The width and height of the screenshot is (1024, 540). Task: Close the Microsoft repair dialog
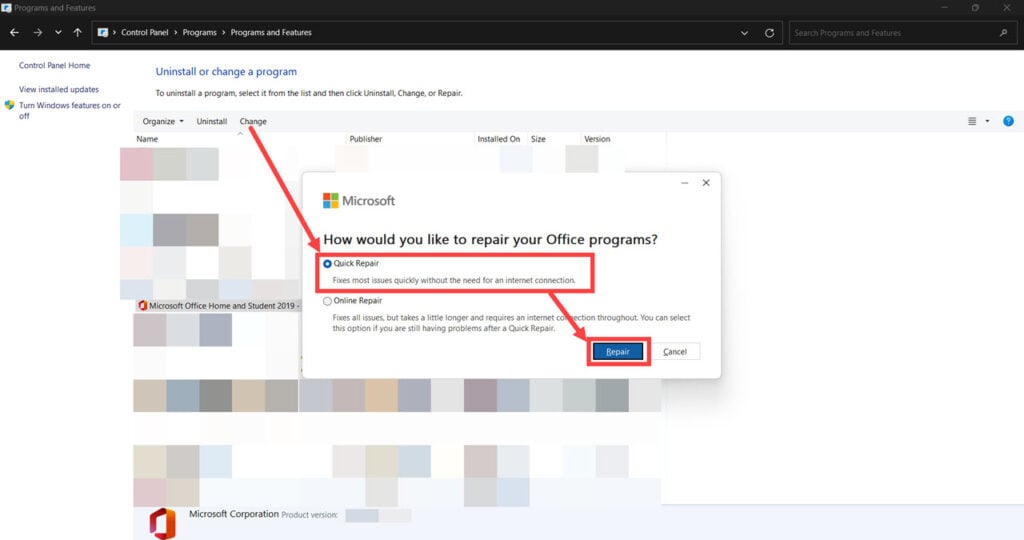pyautogui.click(x=706, y=183)
